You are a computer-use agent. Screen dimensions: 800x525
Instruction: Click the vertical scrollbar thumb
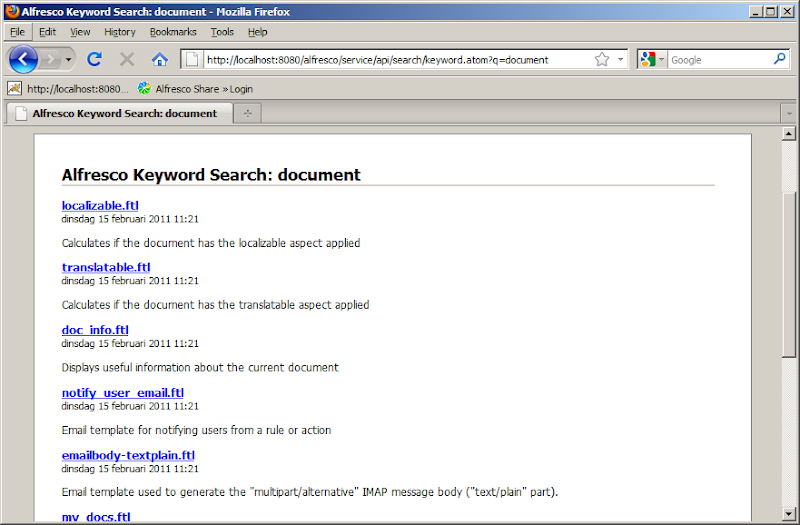click(x=789, y=275)
